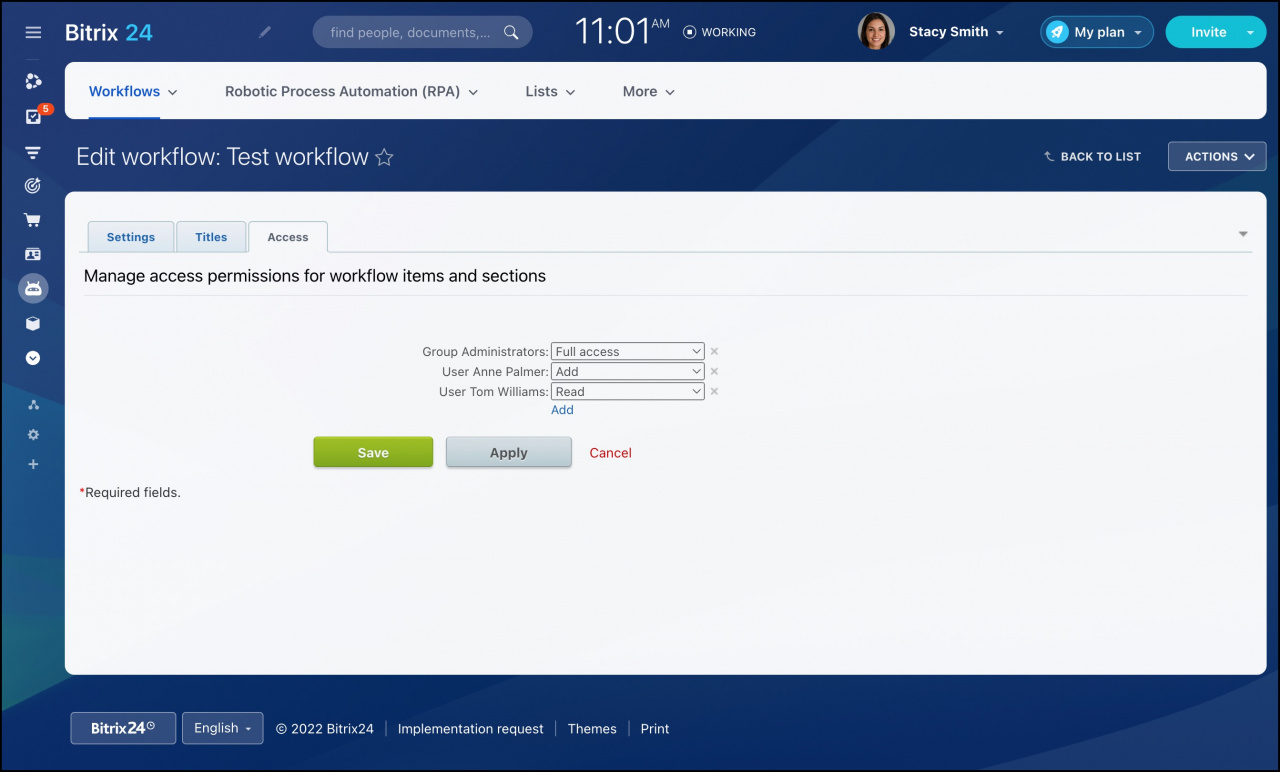Click the User Anne Palmer label

495,372
